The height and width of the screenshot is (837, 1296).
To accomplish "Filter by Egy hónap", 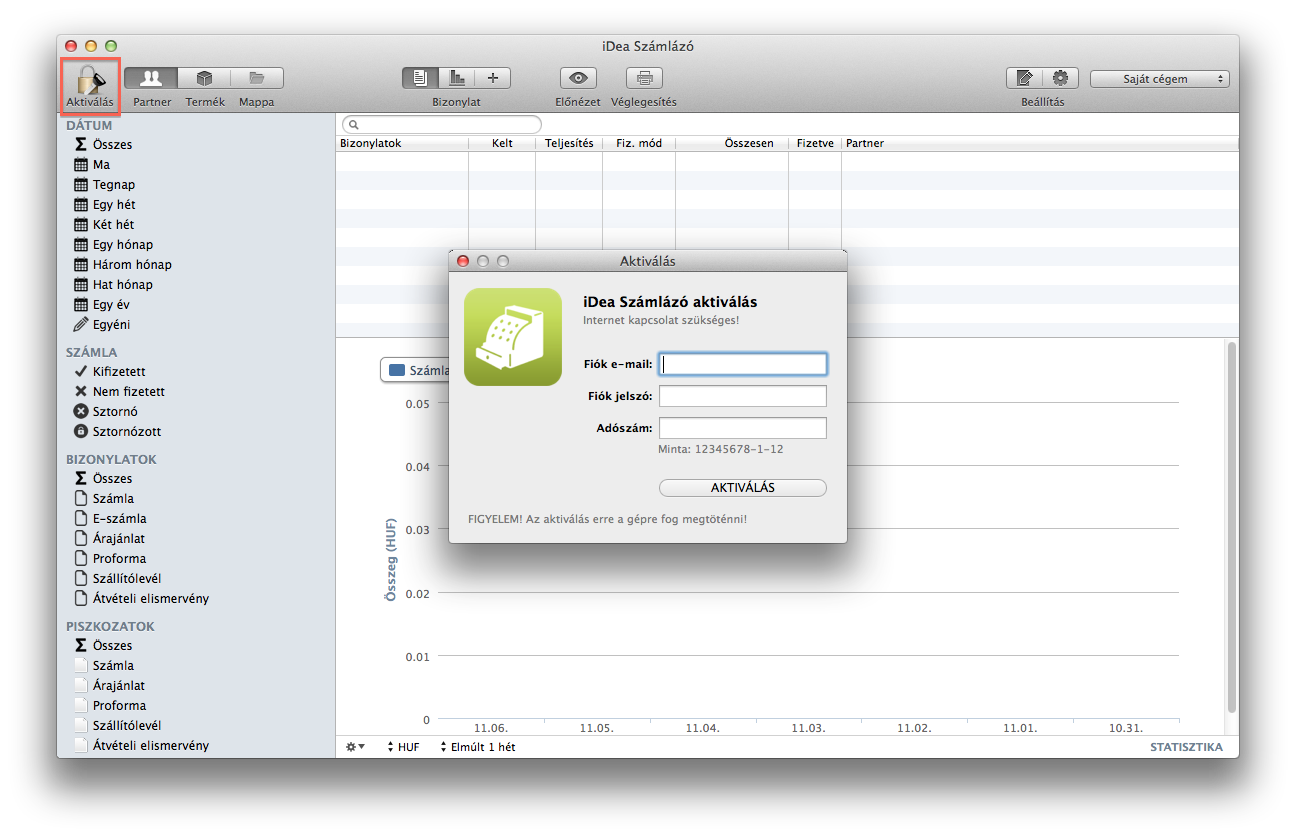I will click(113, 245).
